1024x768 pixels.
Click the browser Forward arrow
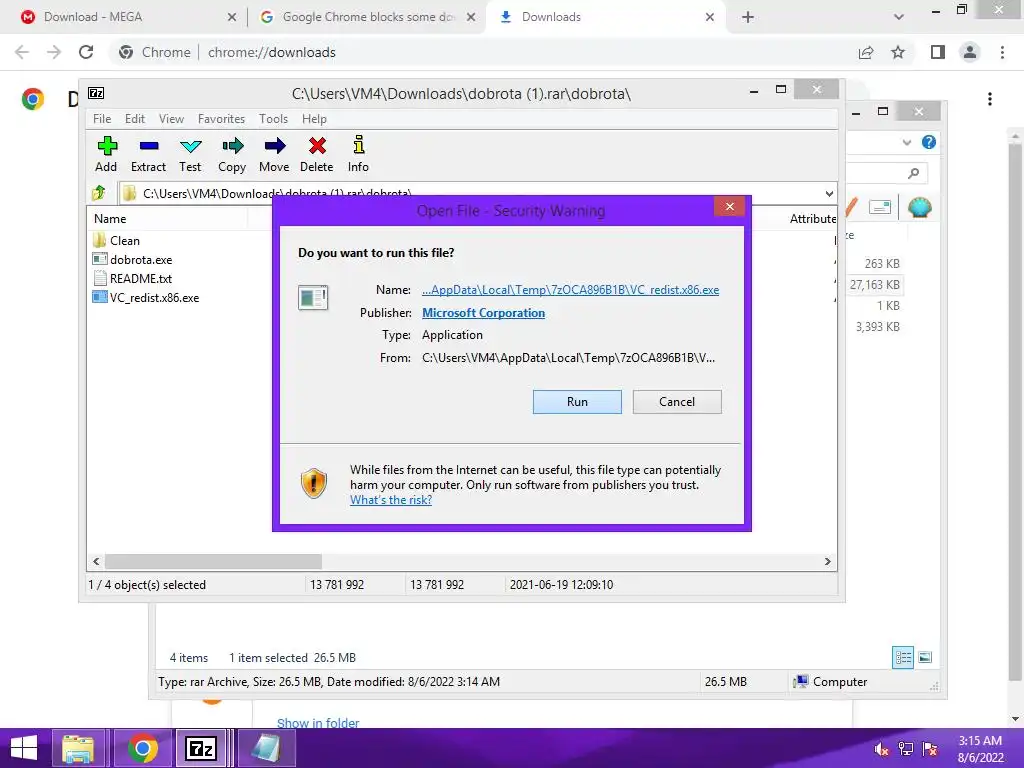pos(54,52)
